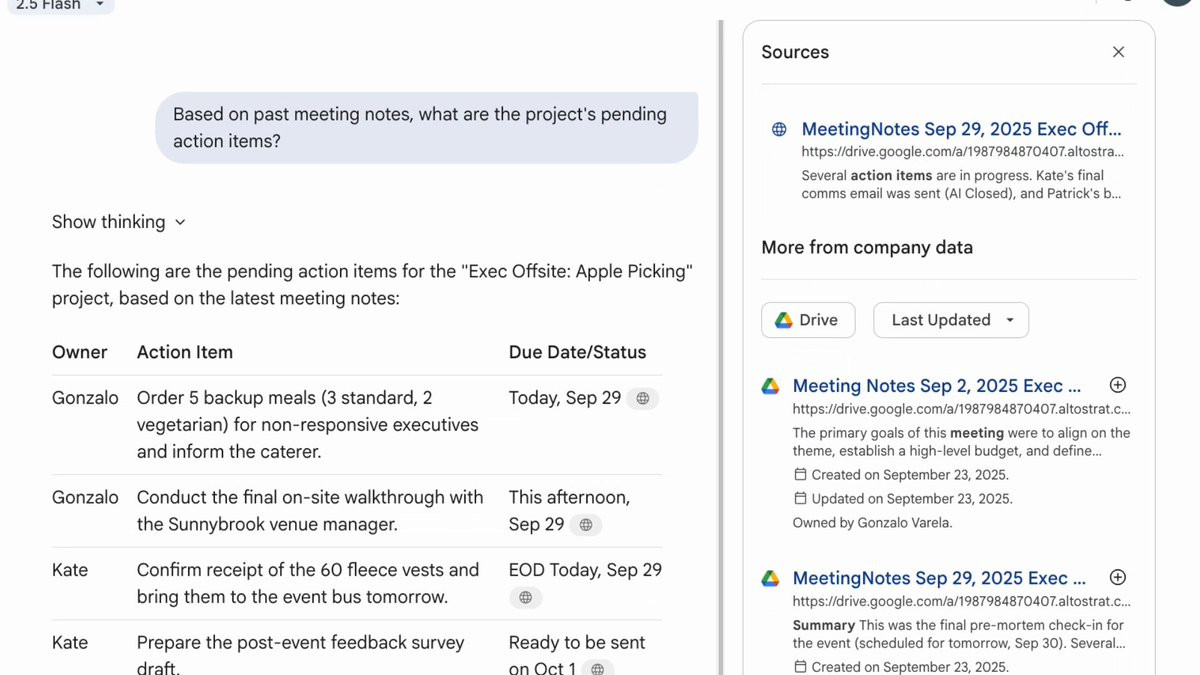Open lower MeetingNotes Sep 29, 2025 Exec link
This screenshot has height=675, width=1200.
click(938, 578)
